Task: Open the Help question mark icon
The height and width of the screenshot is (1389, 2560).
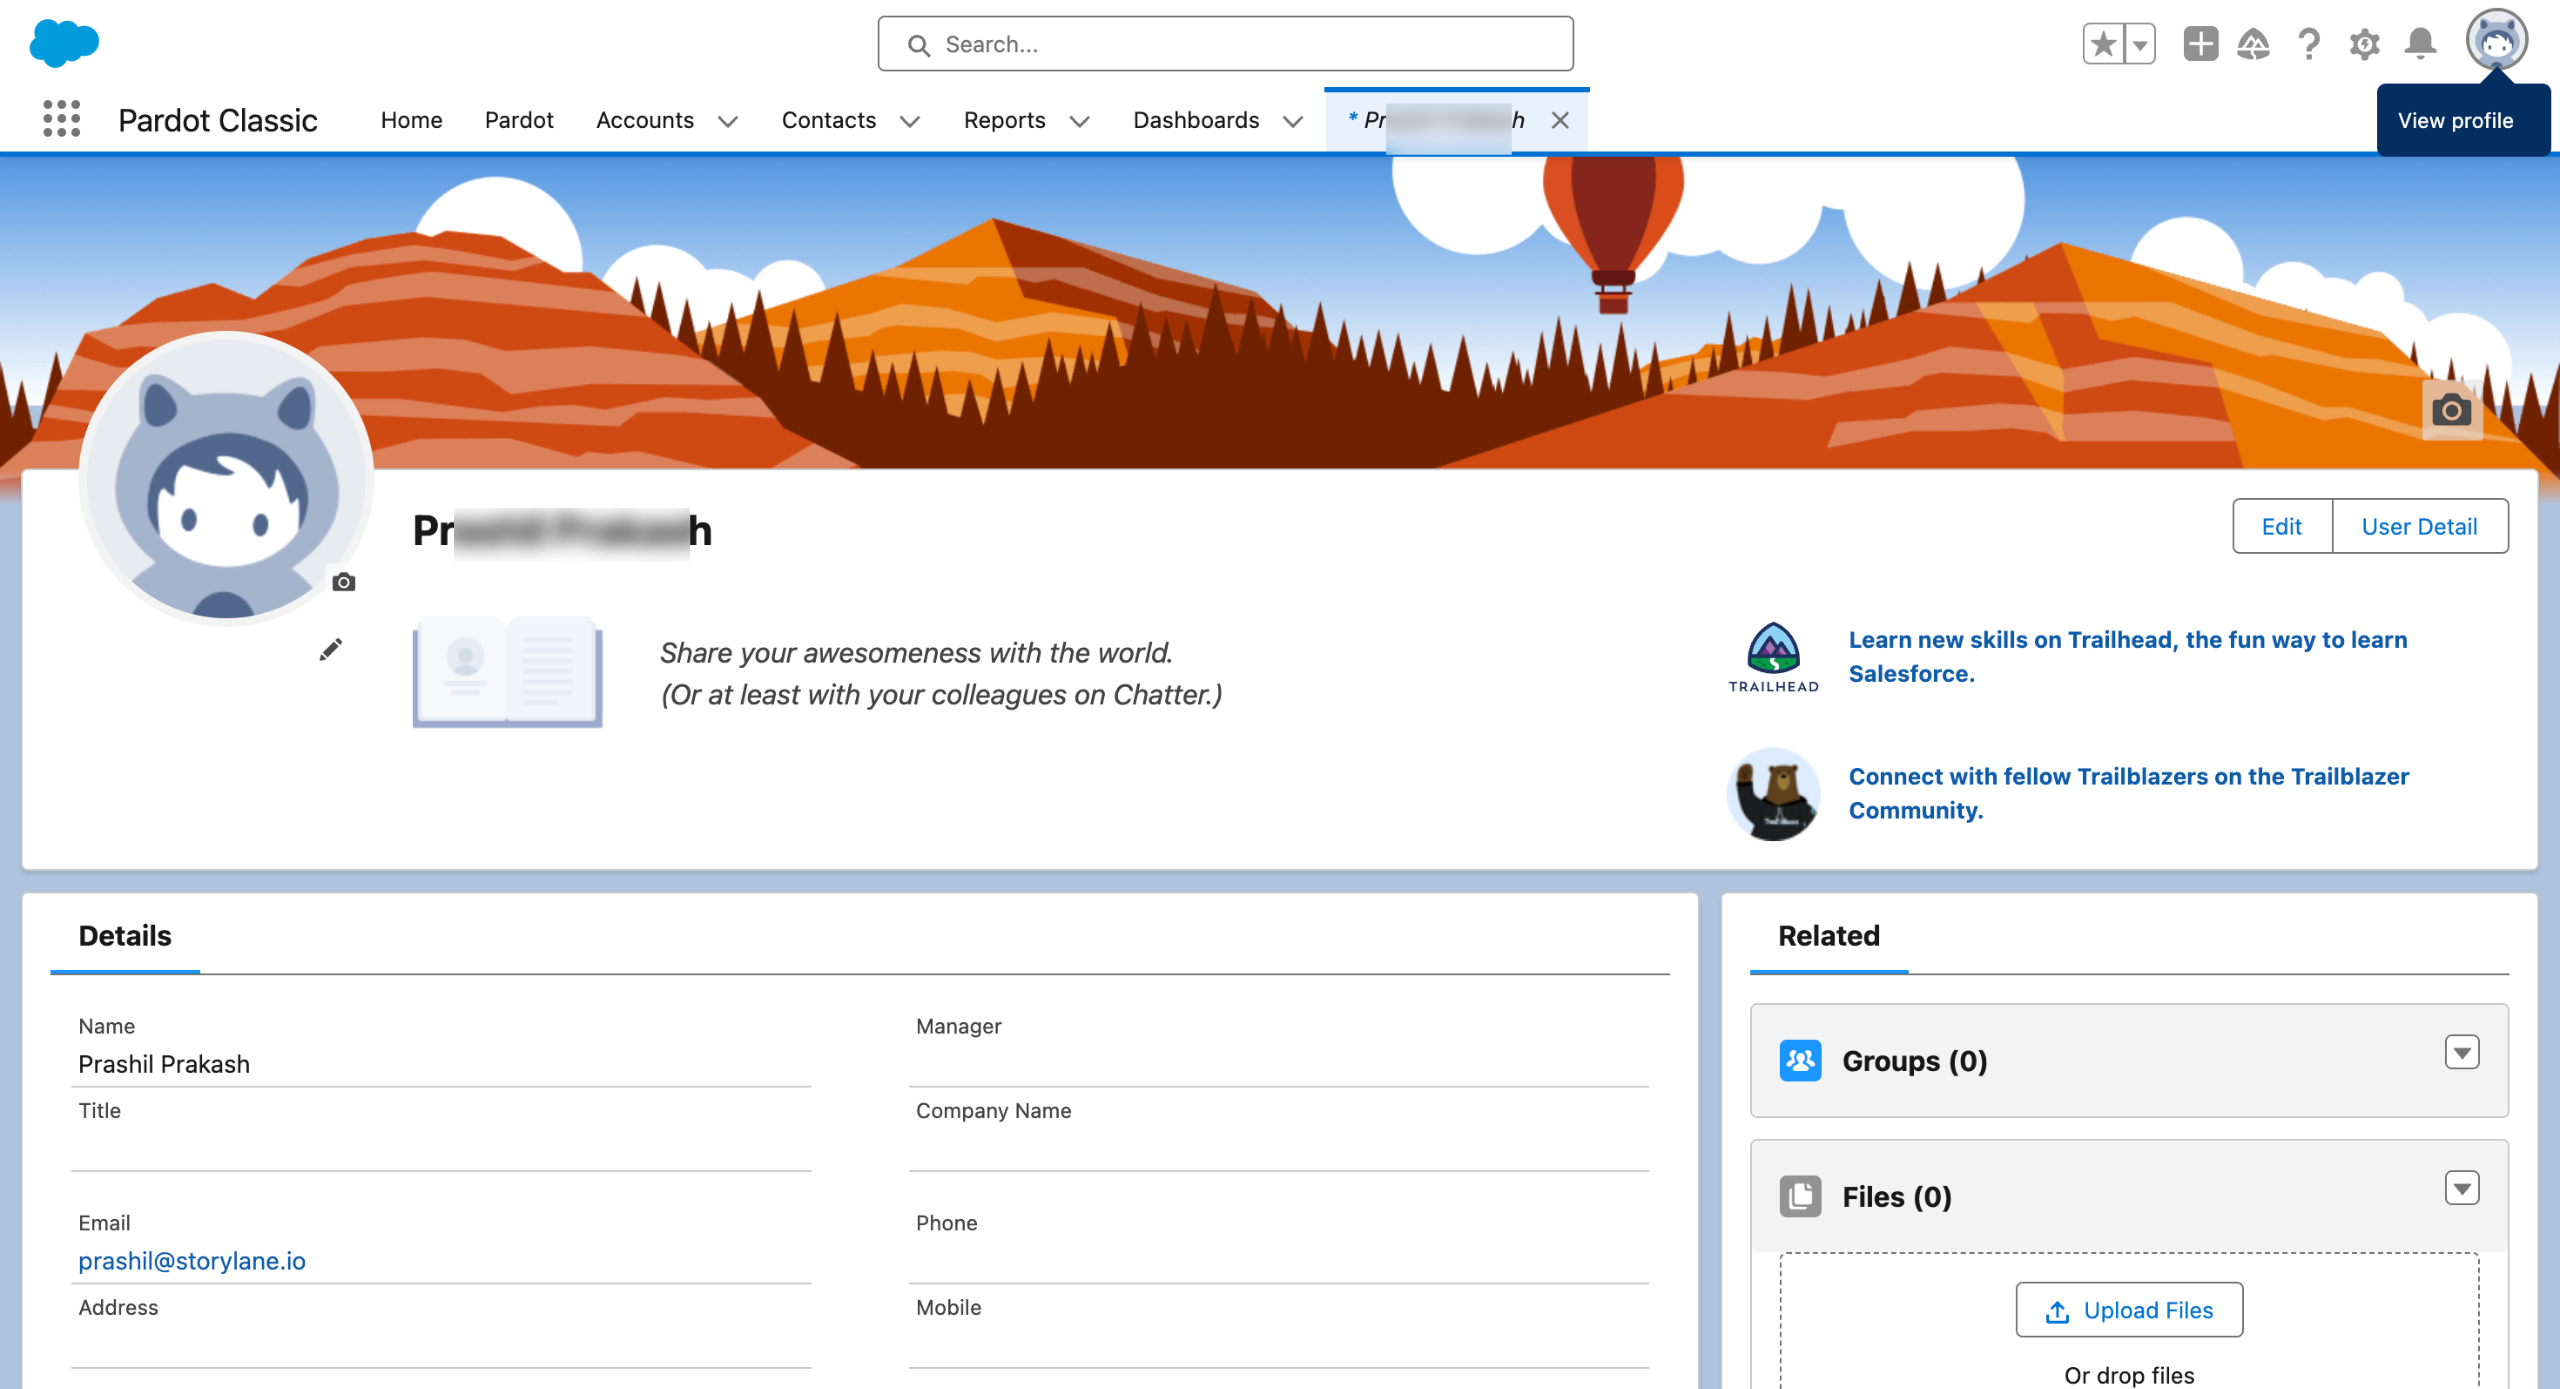Action: (x=2308, y=44)
